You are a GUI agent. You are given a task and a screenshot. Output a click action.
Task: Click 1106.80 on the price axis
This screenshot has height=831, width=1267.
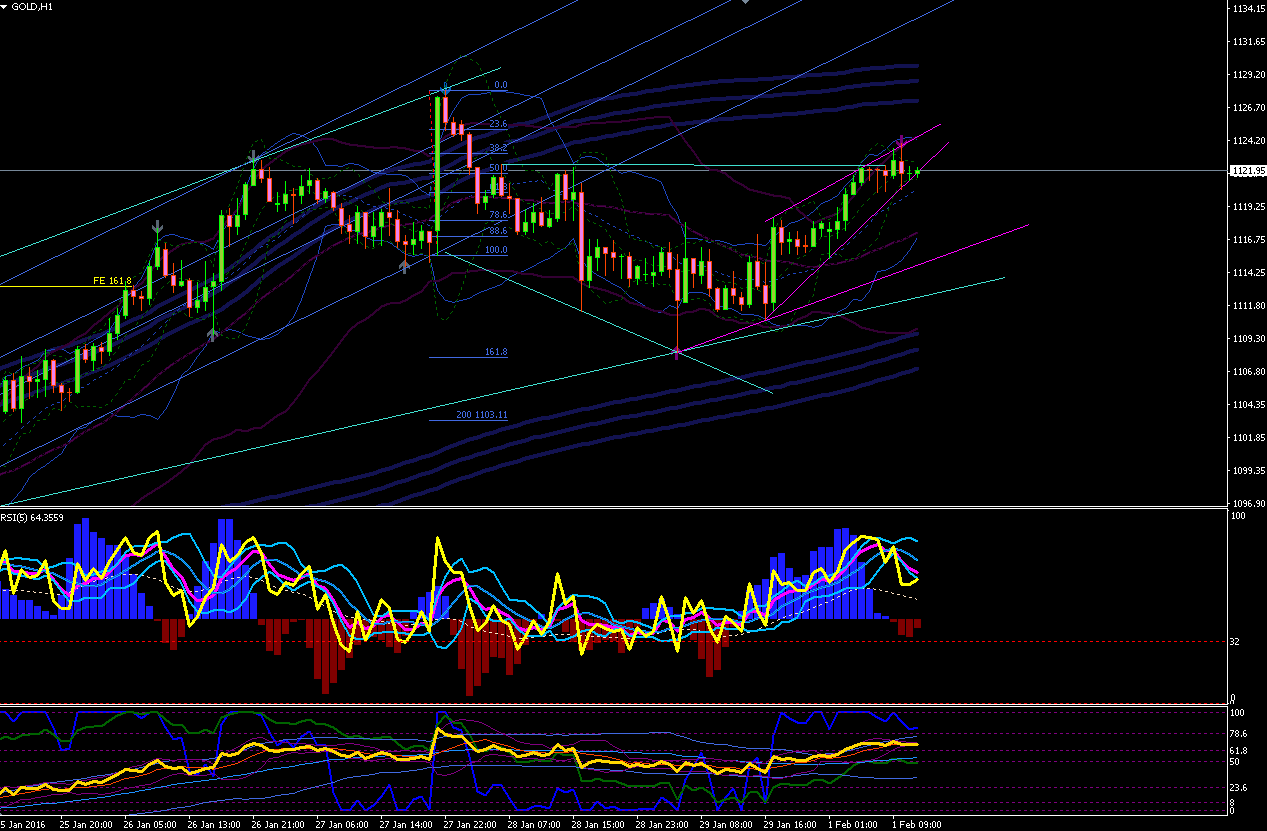pyautogui.click(x=1247, y=371)
